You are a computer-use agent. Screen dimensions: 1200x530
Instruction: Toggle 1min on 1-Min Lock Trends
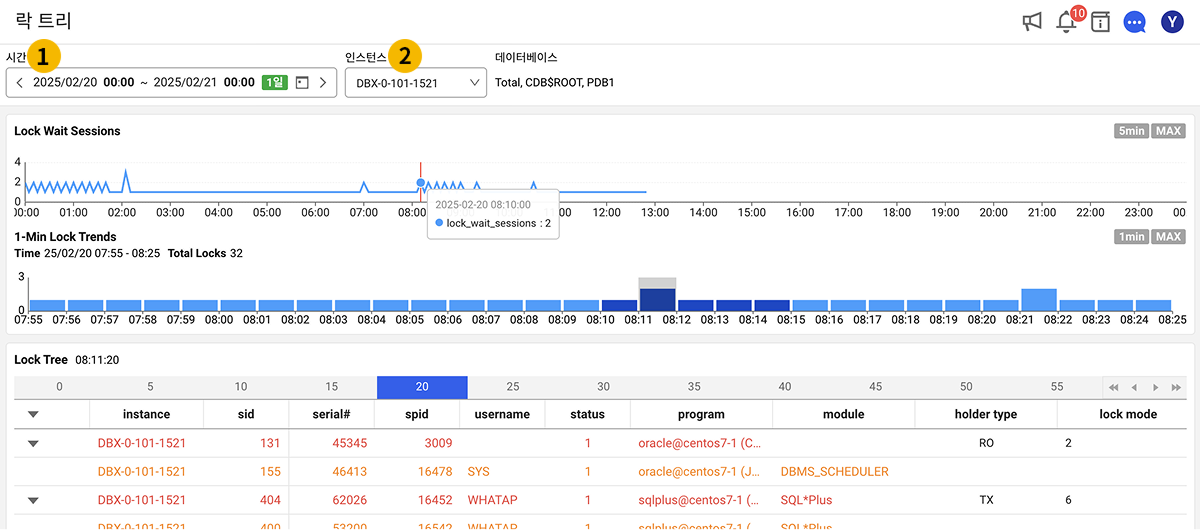[x=1132, y=237]
